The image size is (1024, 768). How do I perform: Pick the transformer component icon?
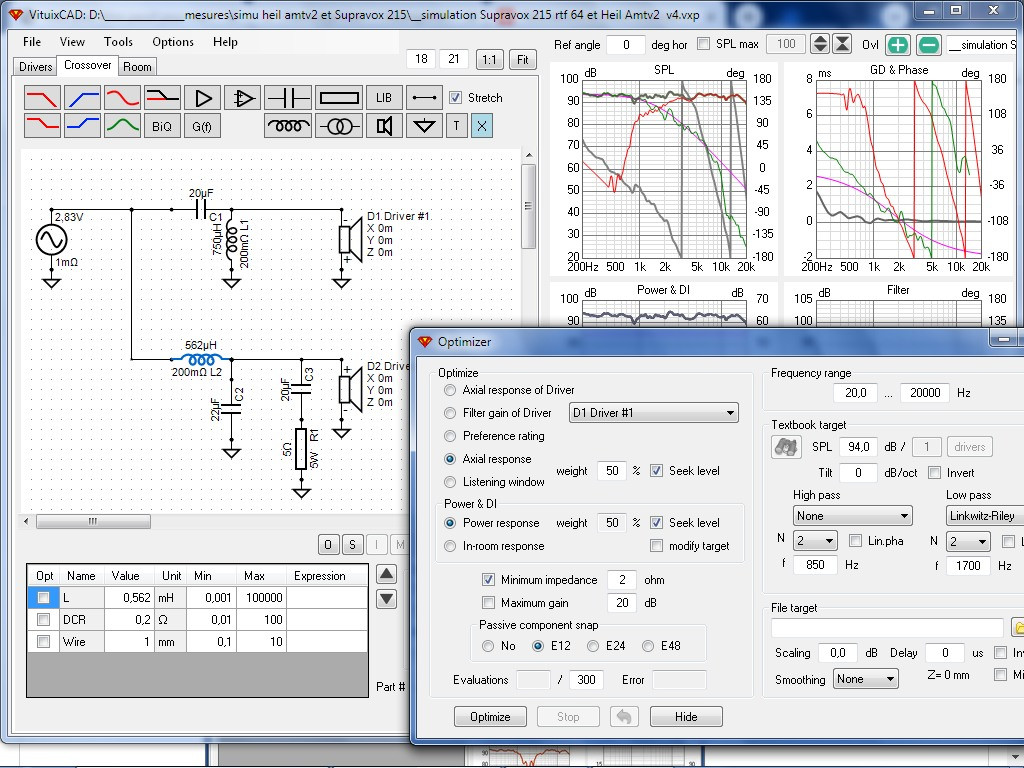click(338, 126)
